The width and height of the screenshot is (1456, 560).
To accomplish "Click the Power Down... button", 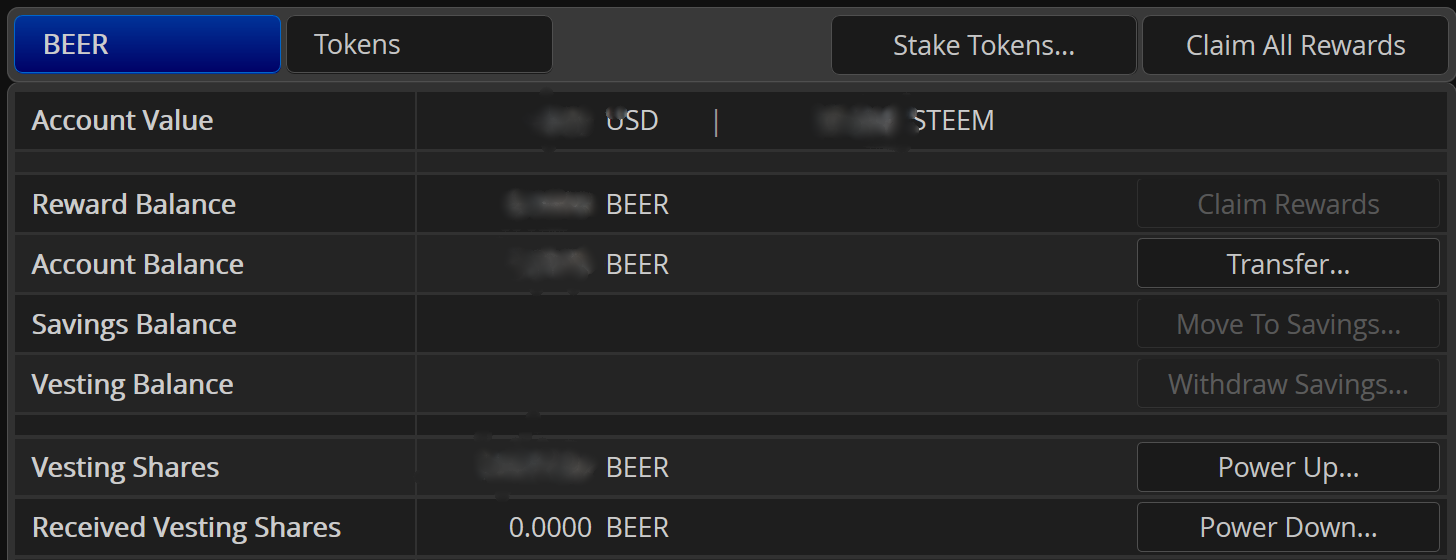I will point(1288,527).
